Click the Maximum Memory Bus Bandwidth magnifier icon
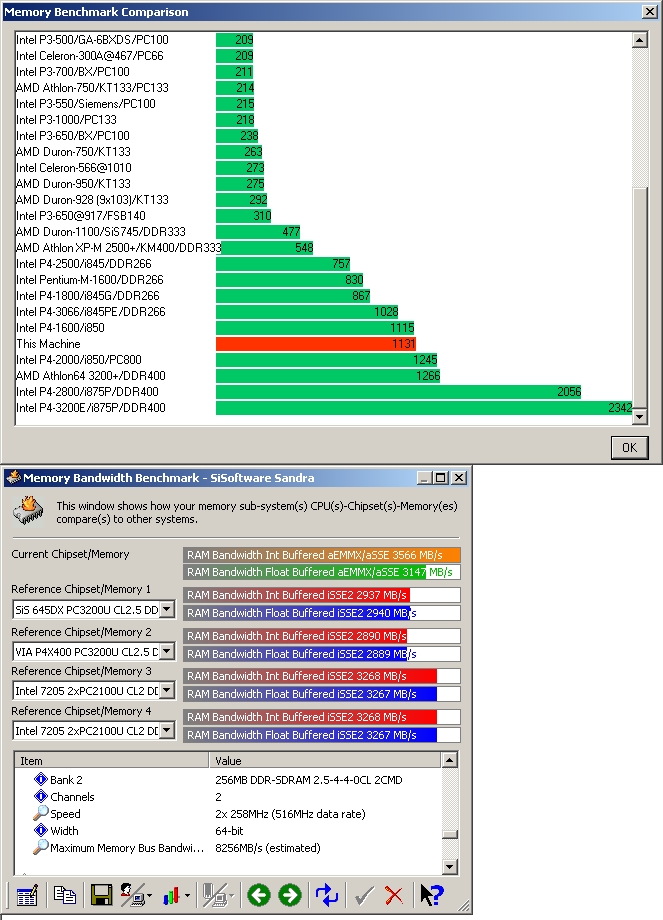Screen dimensions: 663x920 pyautogui.click(x=40, y=847)
